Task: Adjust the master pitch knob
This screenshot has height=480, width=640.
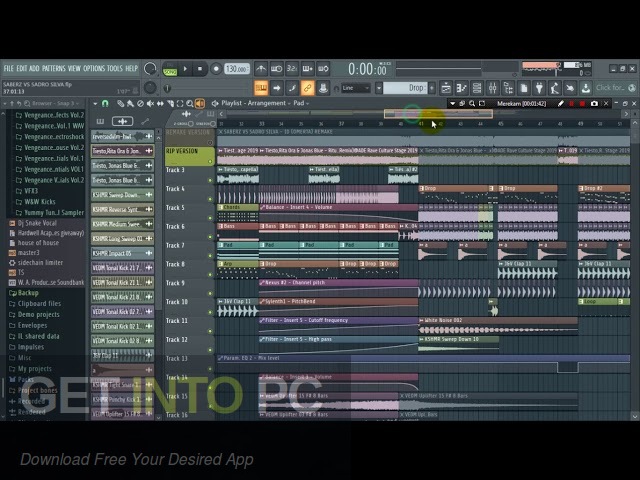Action: click(150, 87)
